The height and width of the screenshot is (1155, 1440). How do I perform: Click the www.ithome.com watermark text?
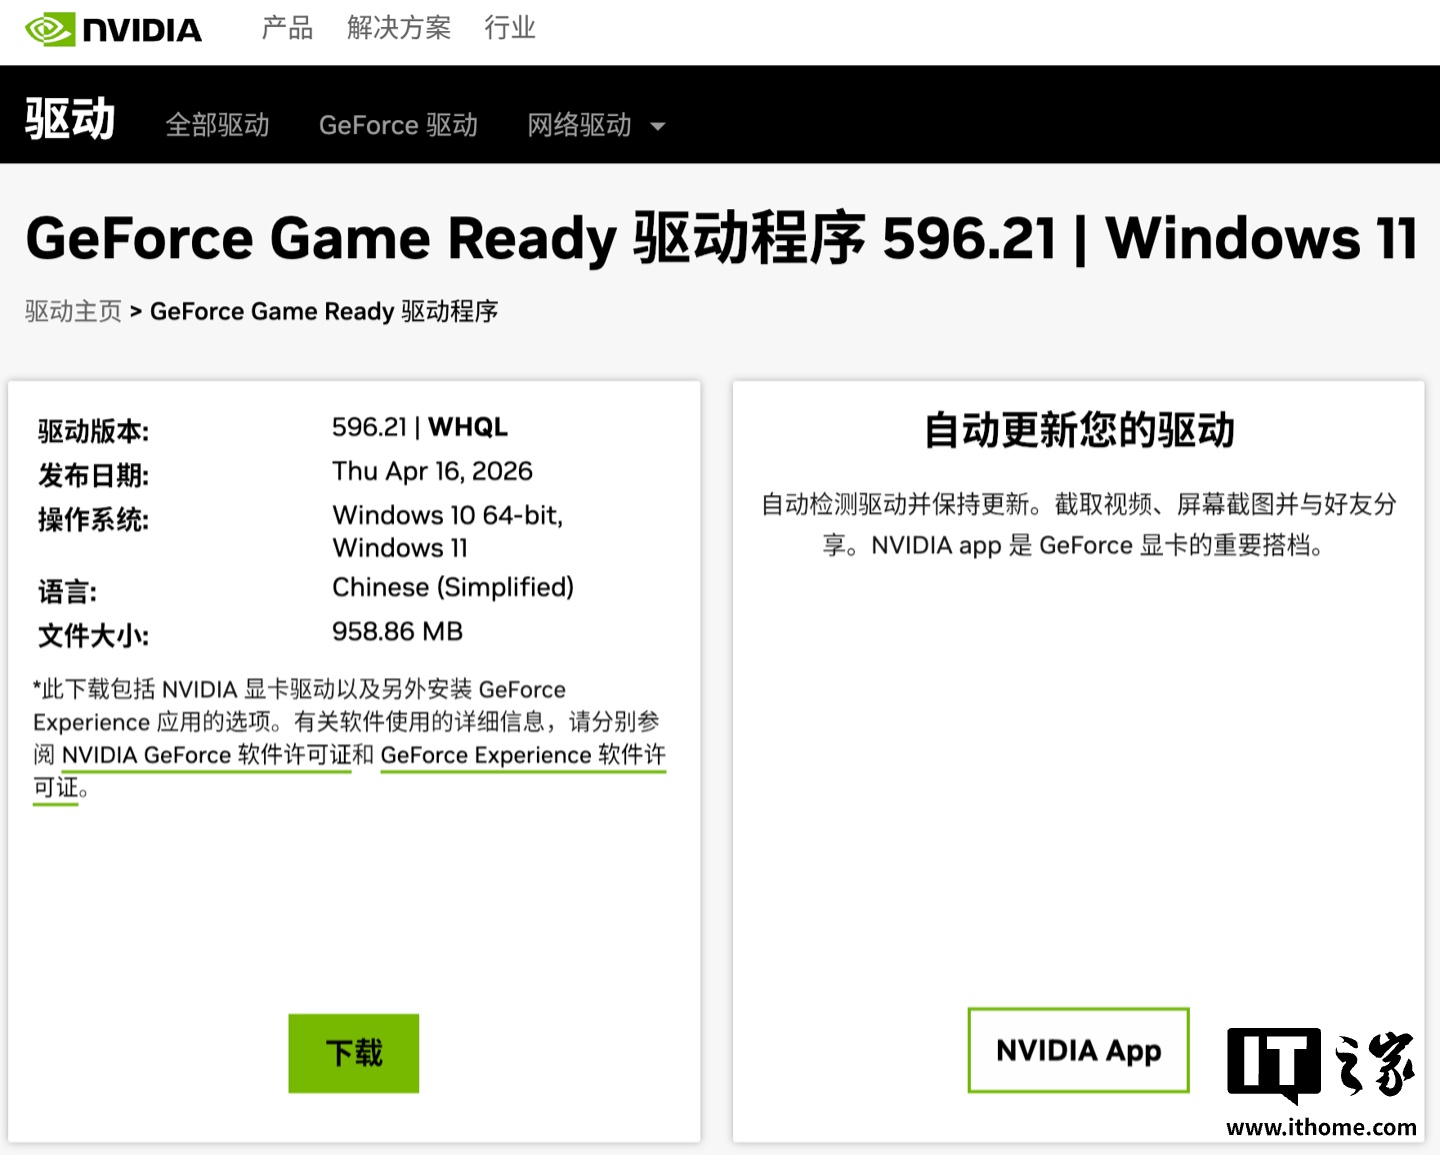(1320, 1128)
